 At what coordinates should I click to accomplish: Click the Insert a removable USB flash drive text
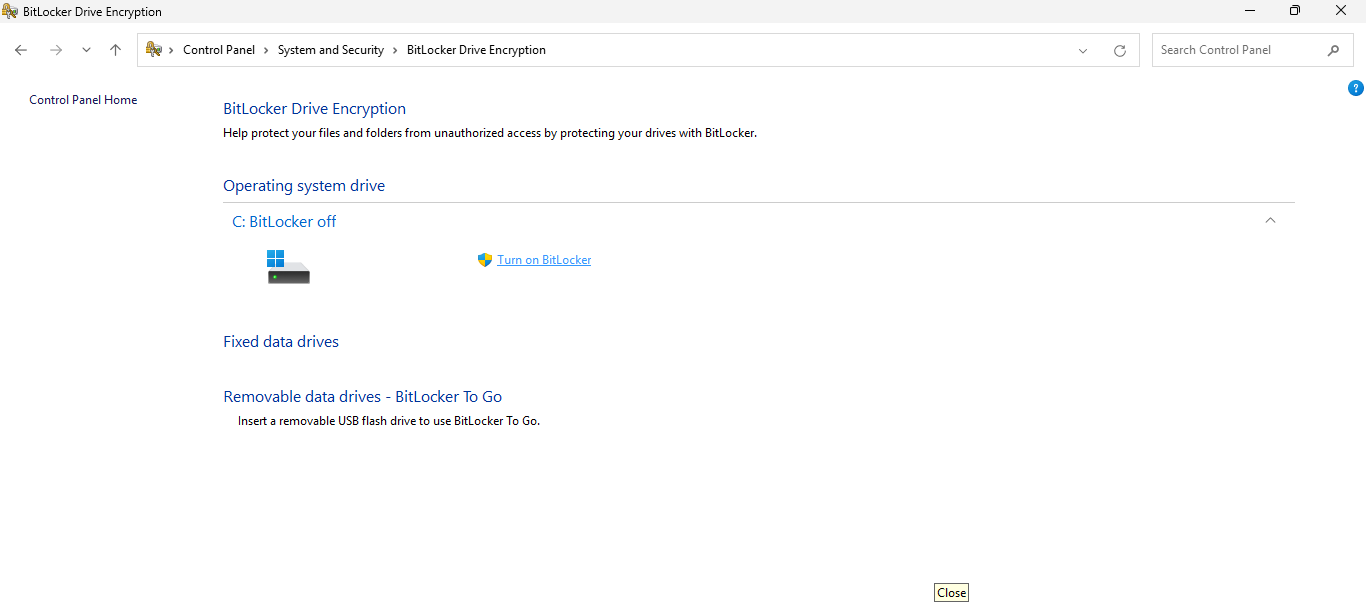389,421
